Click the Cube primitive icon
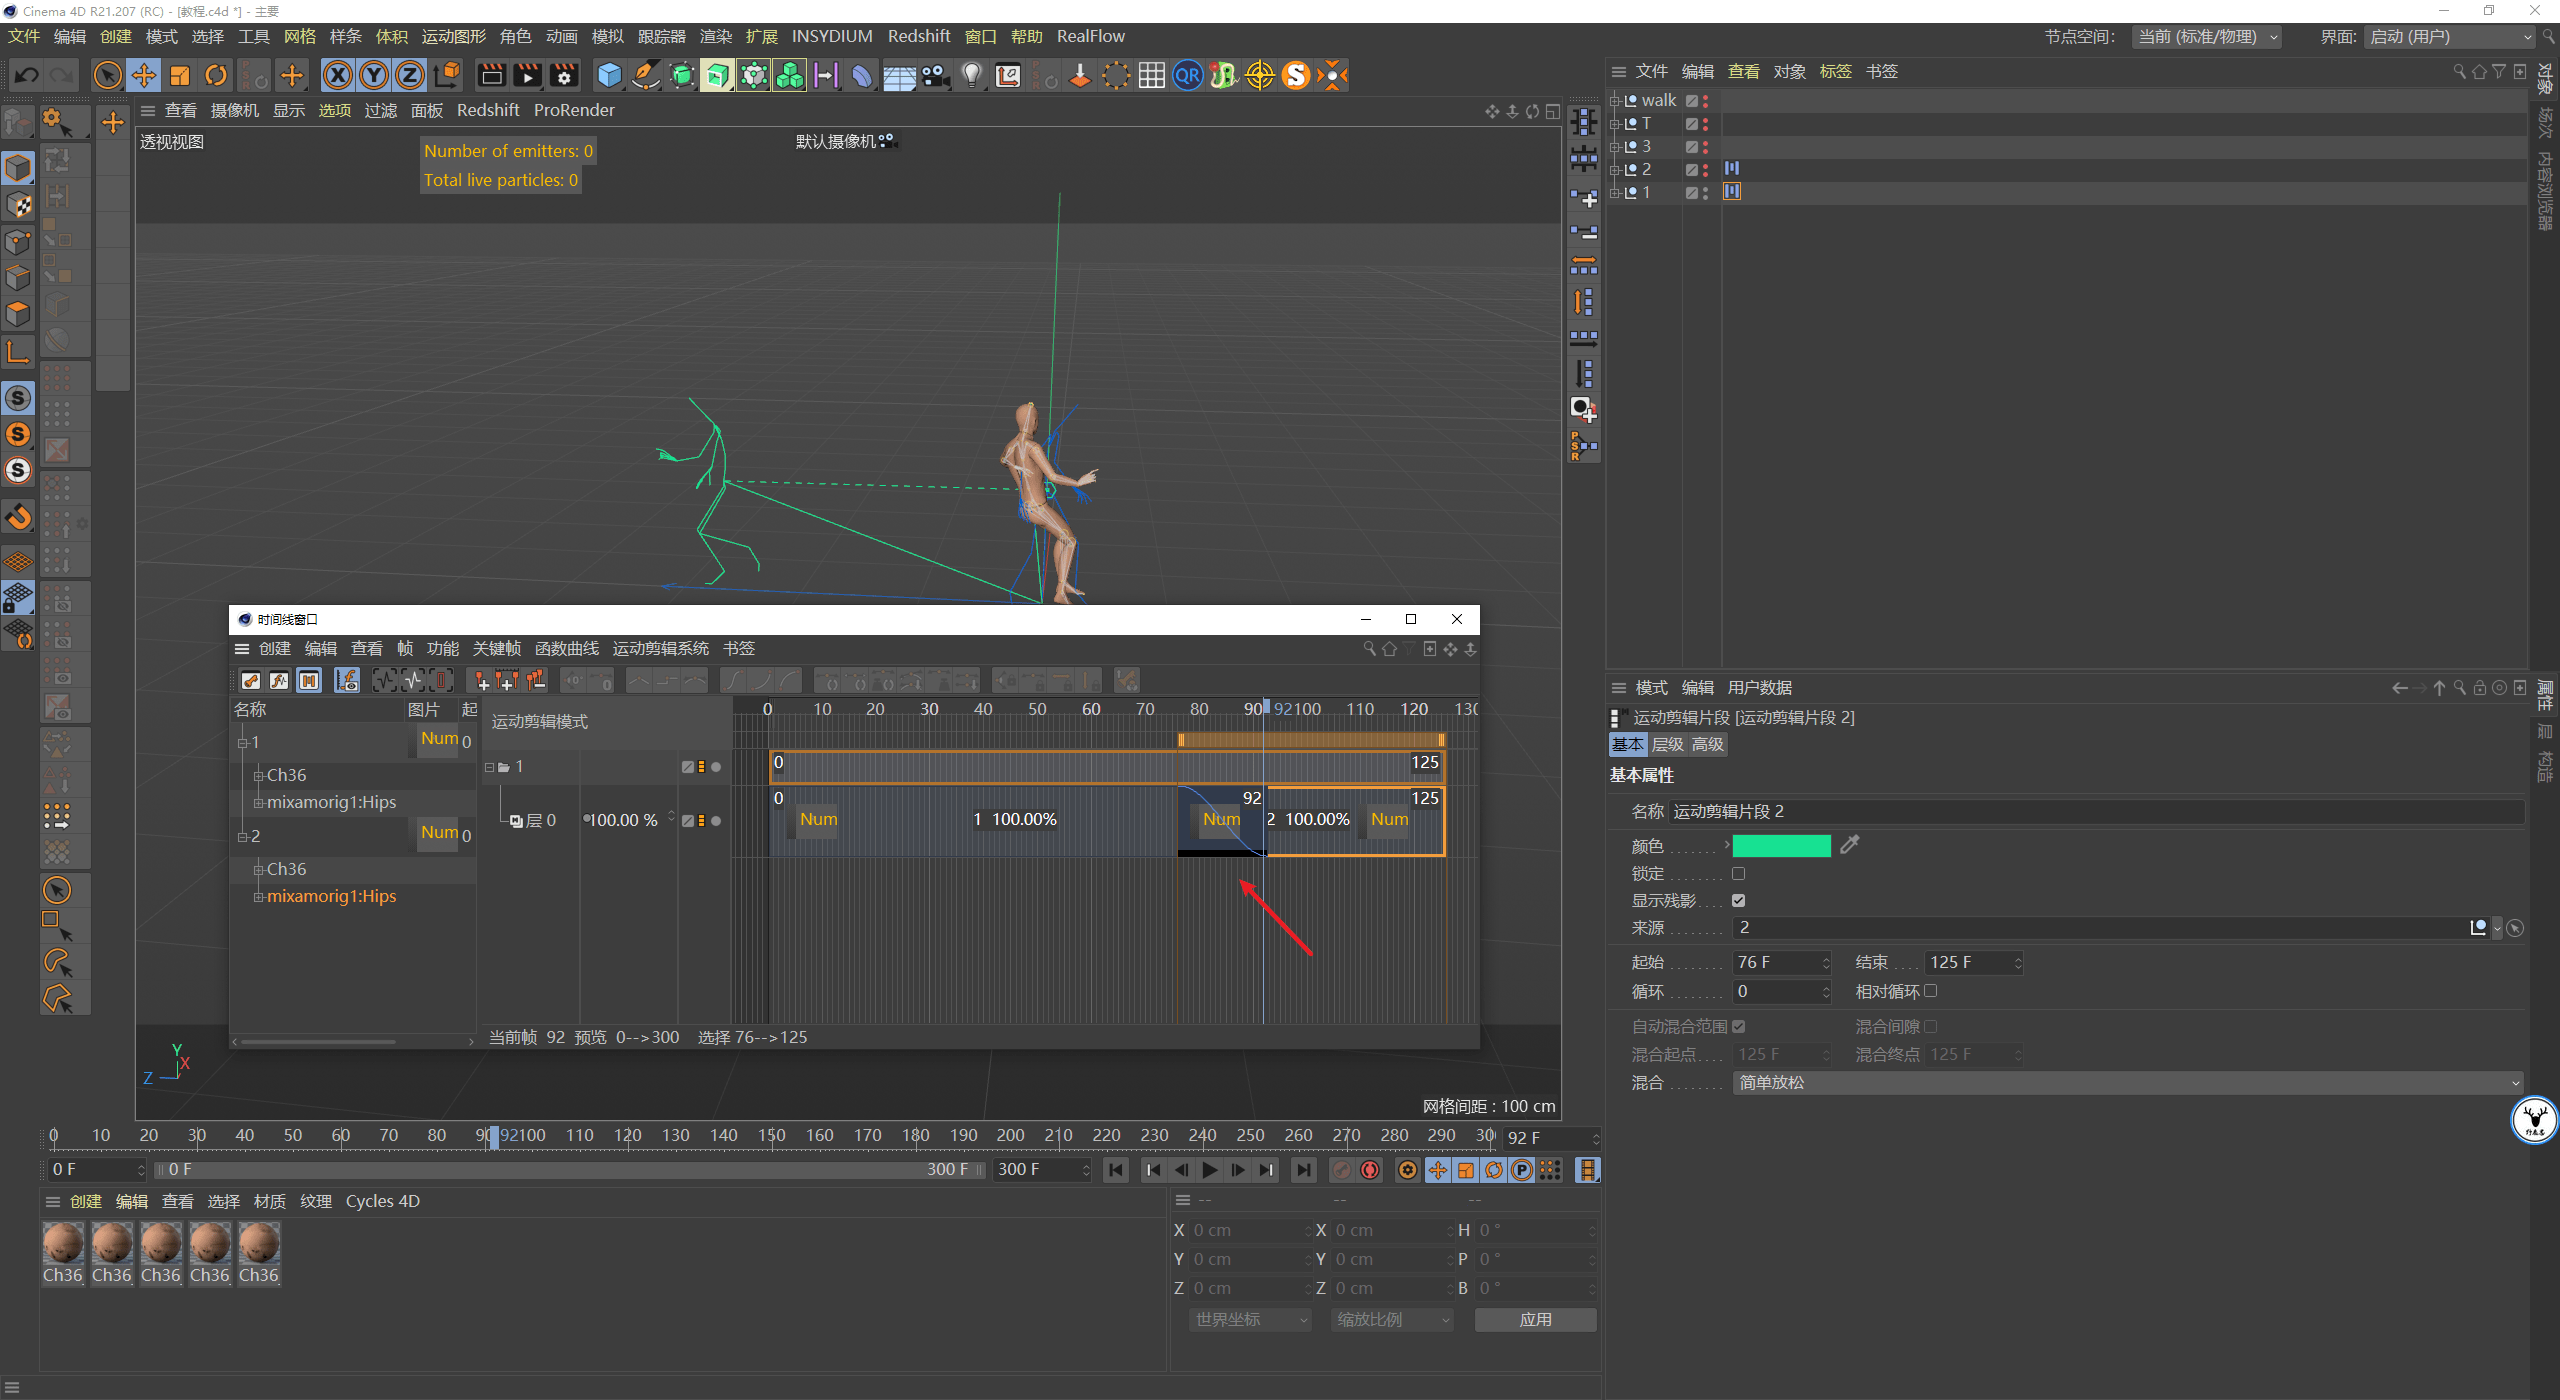This screenshot has height=1400, width=2560. (609, 75)
